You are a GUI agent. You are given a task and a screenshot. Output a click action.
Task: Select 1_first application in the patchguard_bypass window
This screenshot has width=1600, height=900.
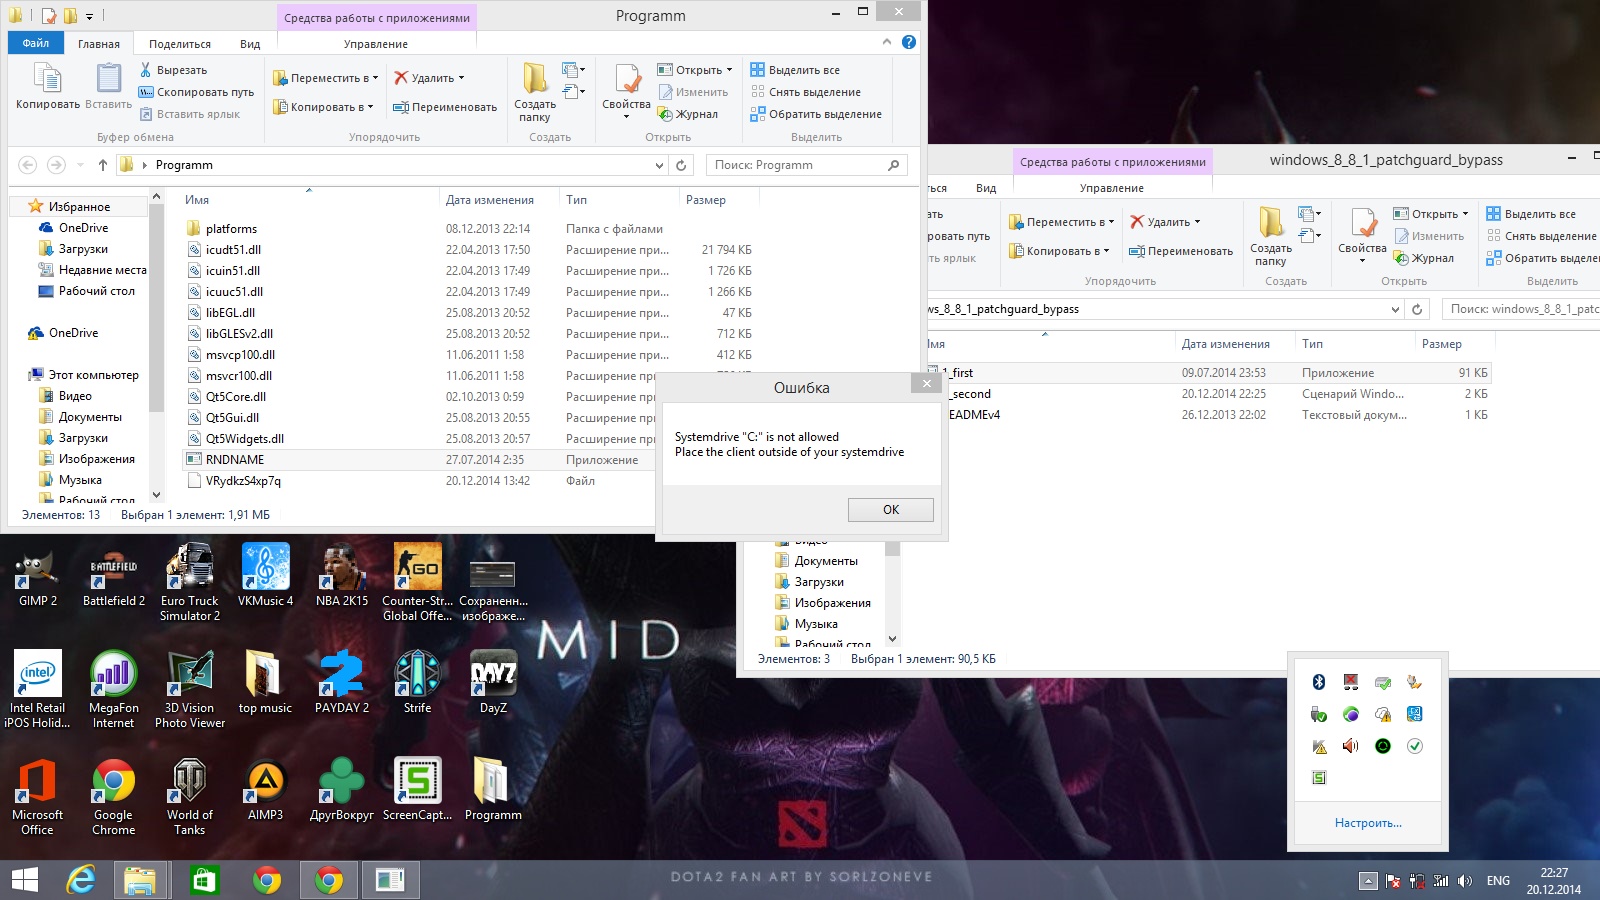[x=958, y=373]
